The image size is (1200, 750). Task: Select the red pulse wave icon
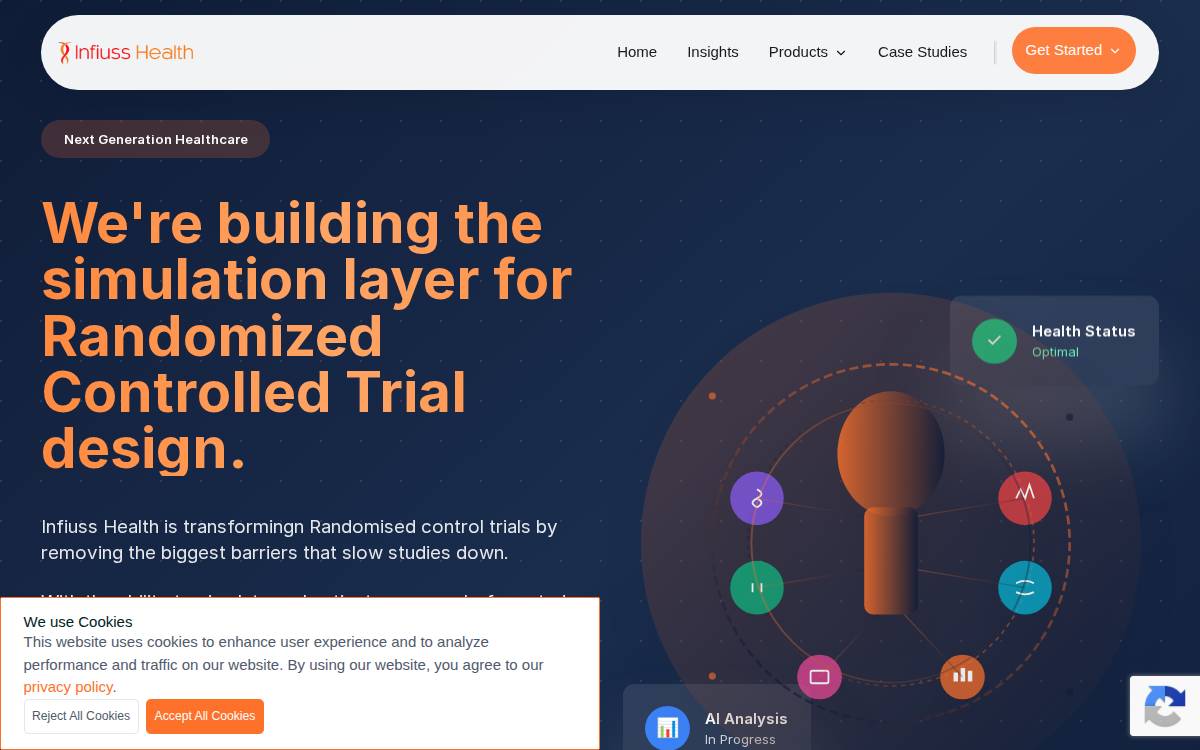(x=1025, y=498)
